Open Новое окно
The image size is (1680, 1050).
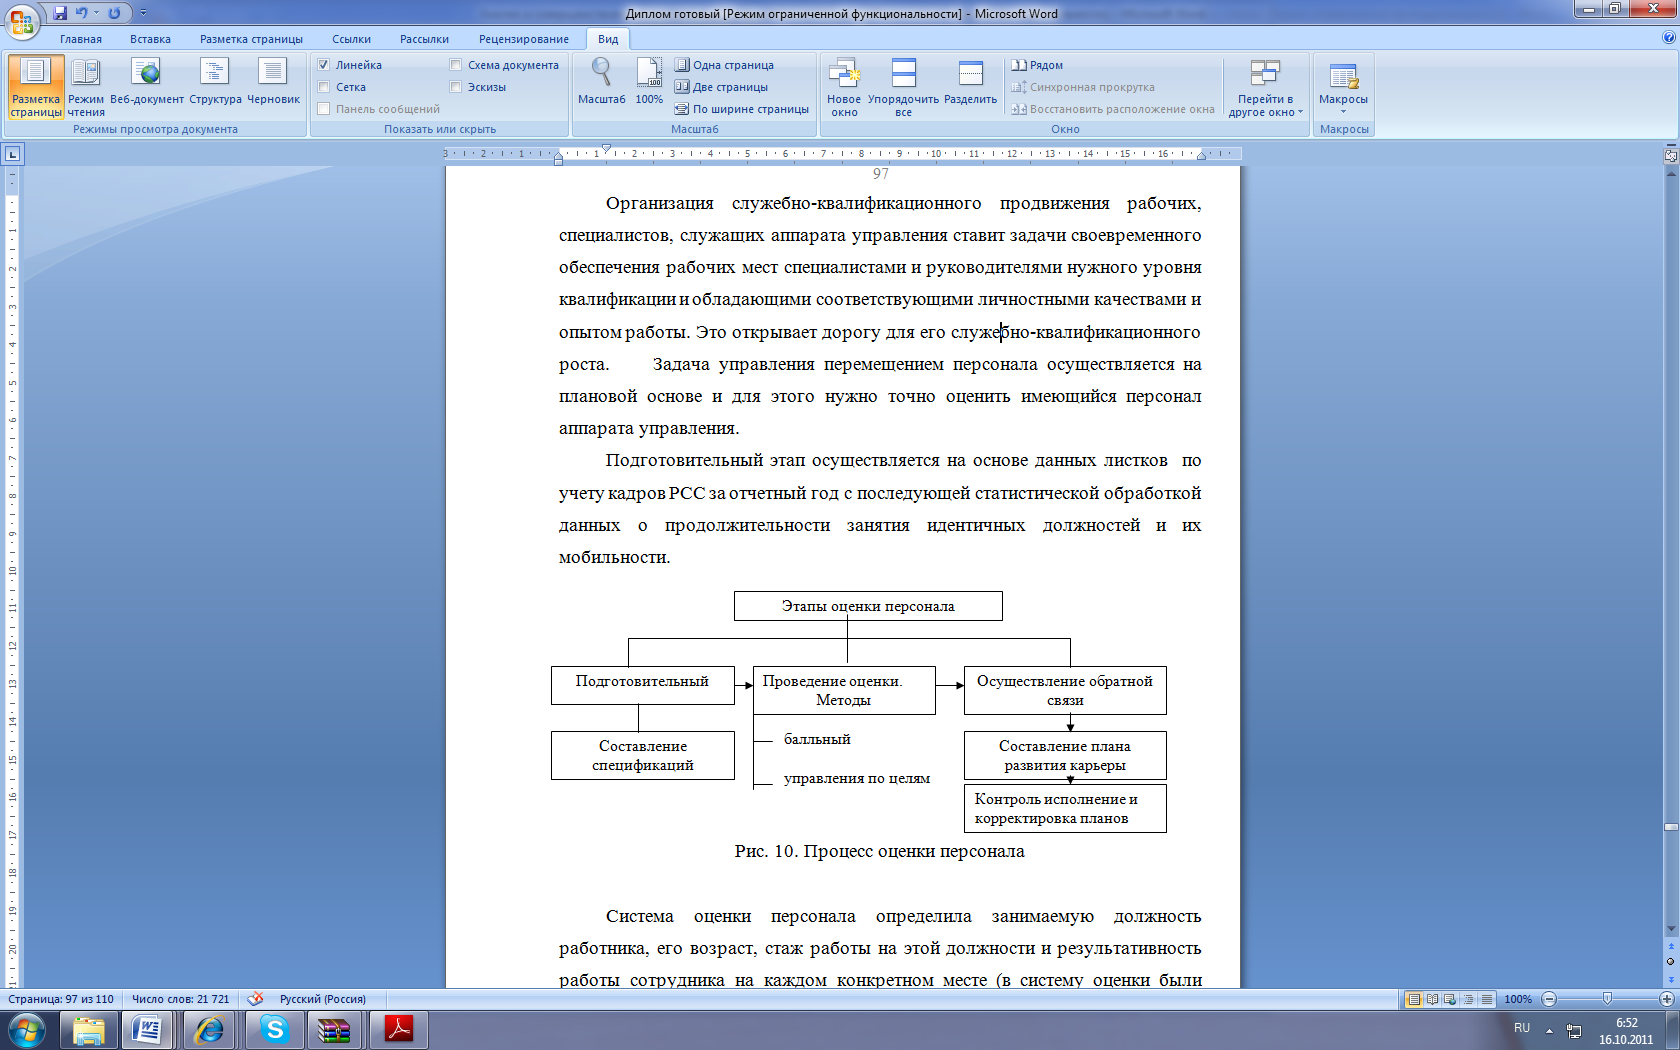[844, 87]
